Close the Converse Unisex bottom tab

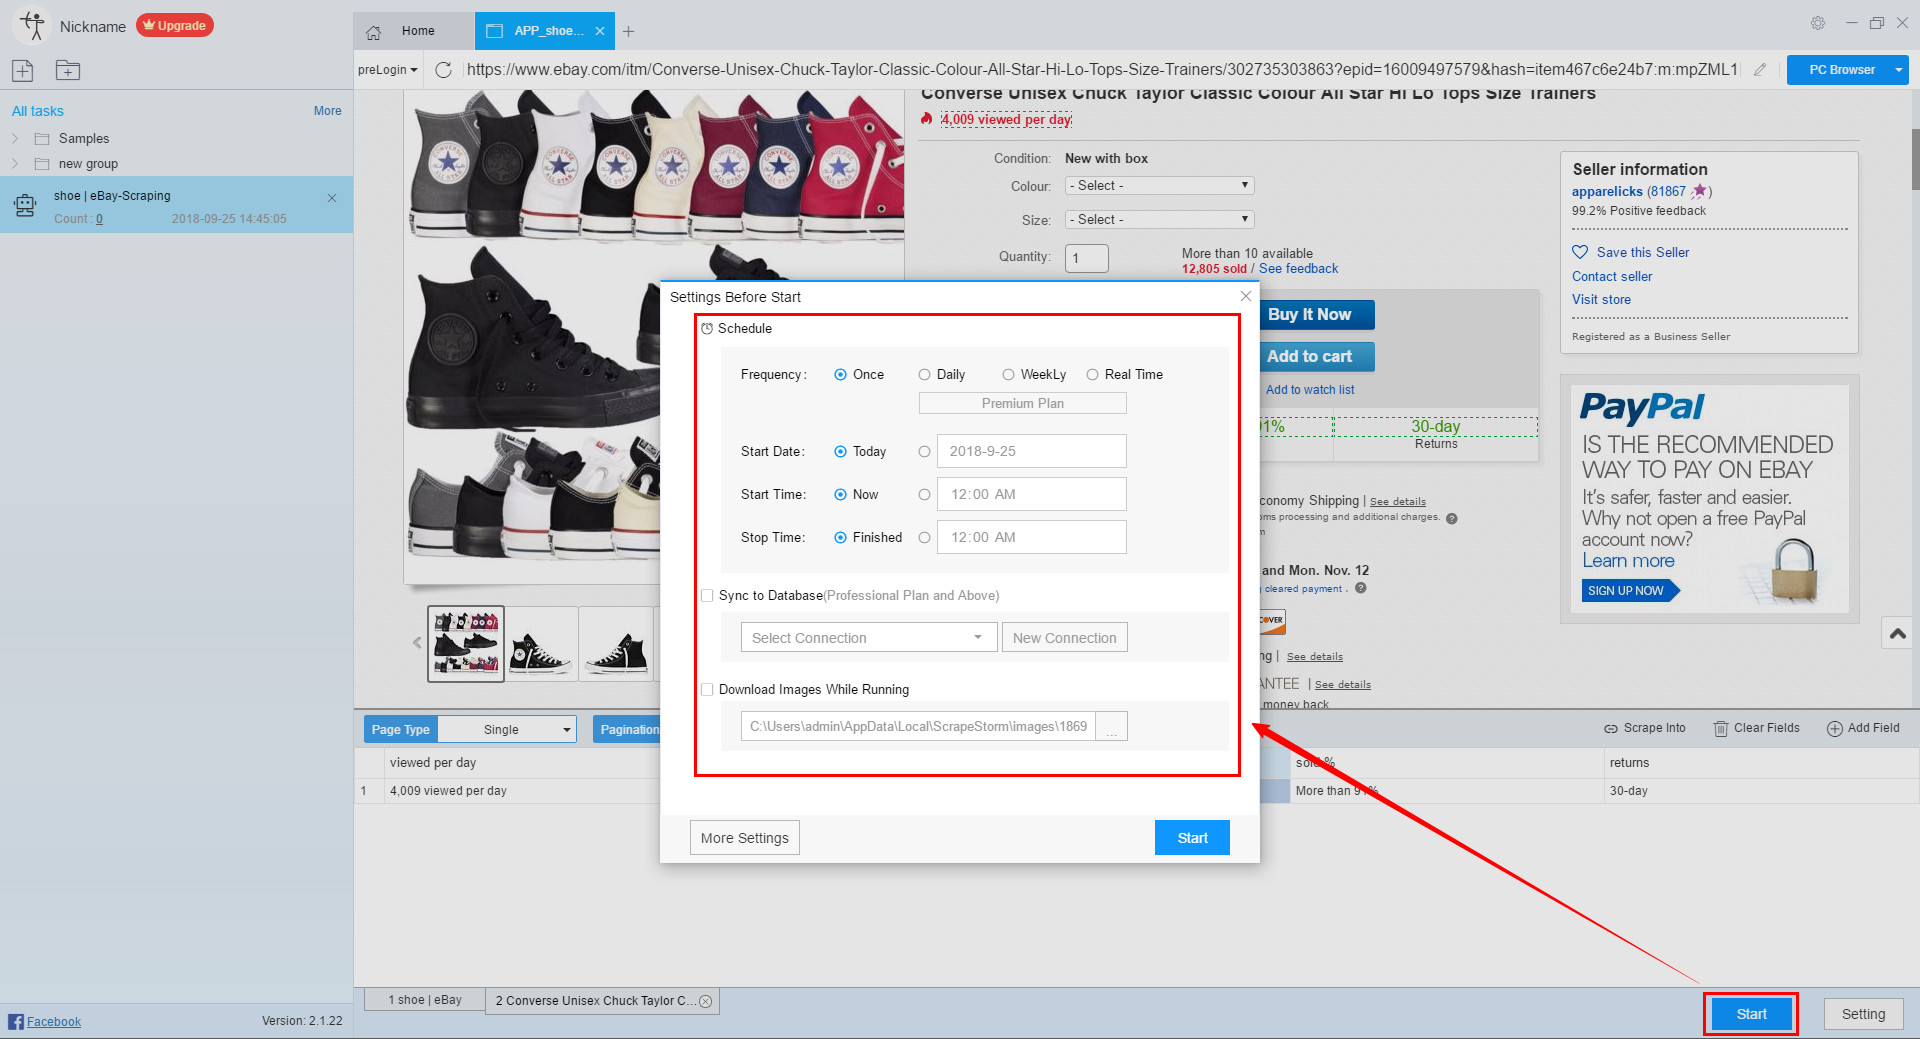coord(706,1001)
